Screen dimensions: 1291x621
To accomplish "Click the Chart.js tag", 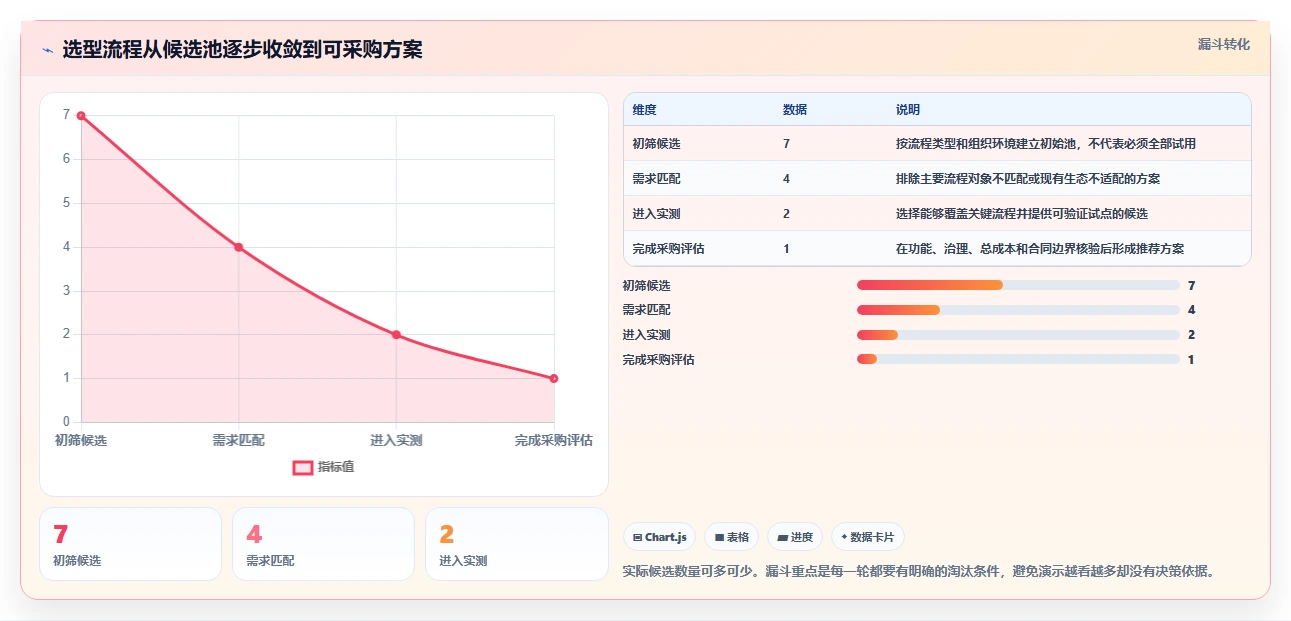I will pyautogui.click(x=659, y=537).
